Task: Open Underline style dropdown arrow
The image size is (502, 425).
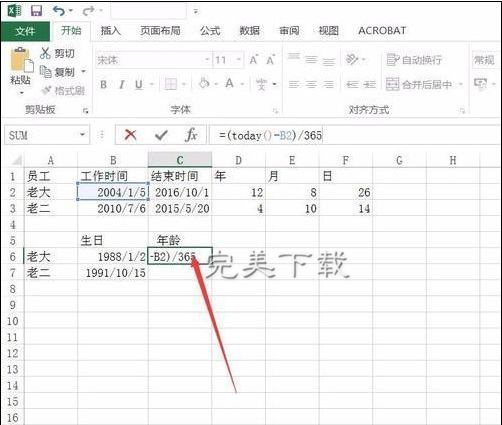Action: (x=152, y=85)
